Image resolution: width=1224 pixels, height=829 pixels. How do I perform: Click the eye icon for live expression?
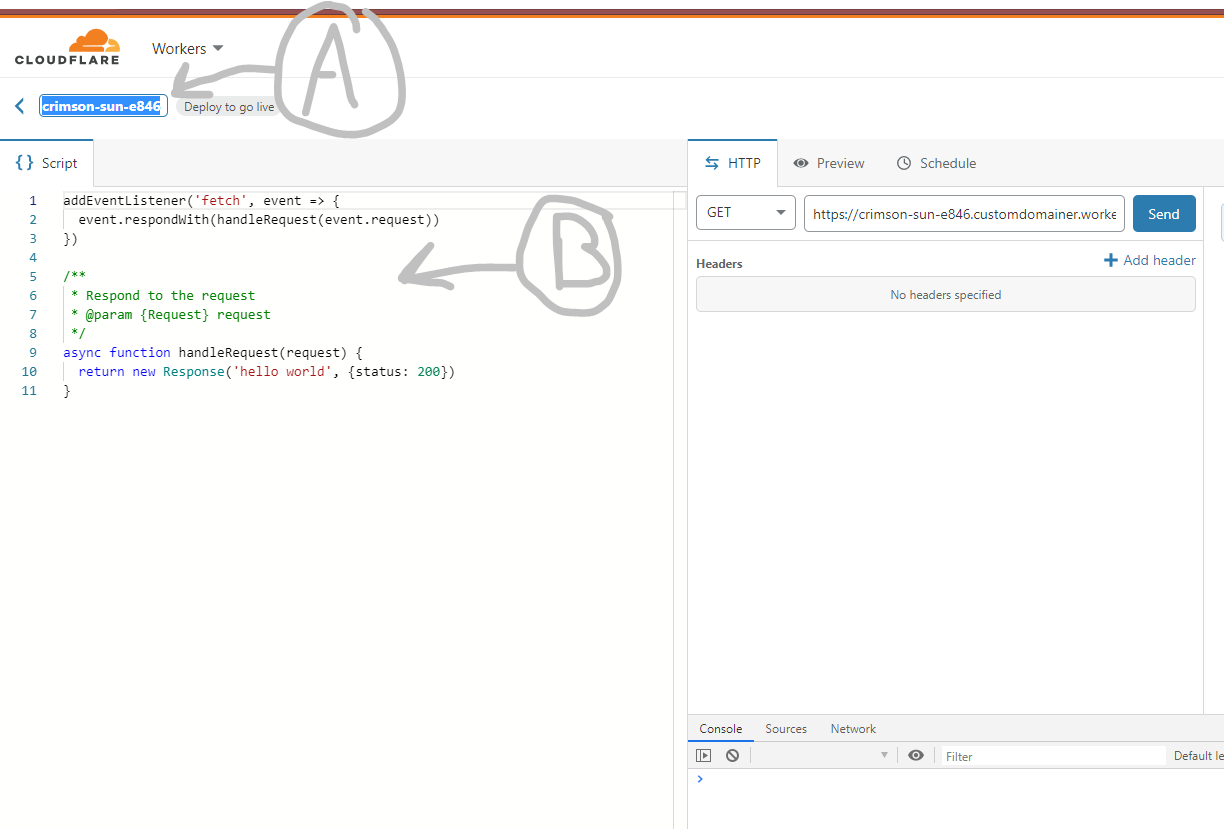(915, 756)
